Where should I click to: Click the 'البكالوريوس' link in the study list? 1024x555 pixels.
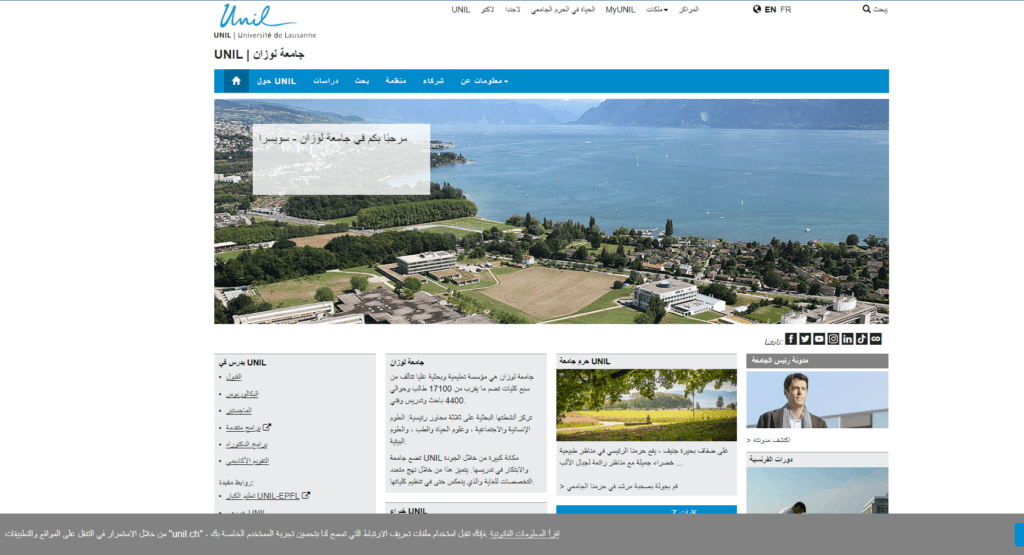230,394
